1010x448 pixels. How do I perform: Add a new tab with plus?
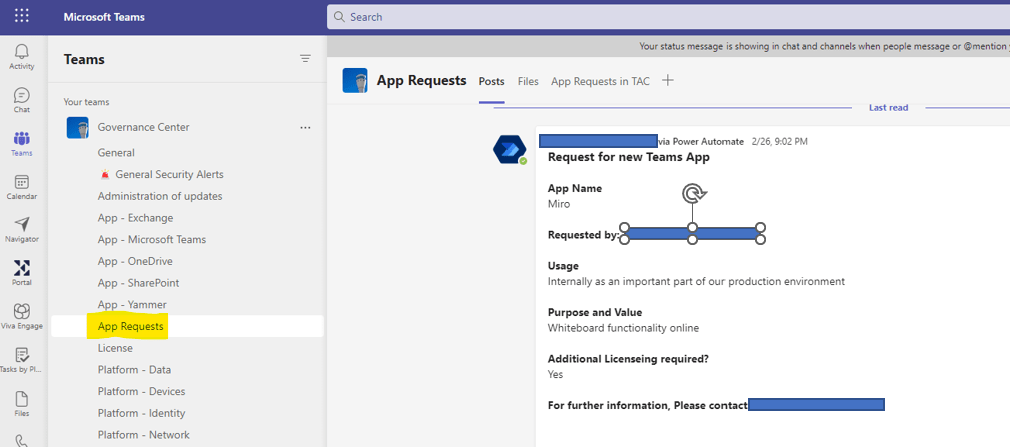[x=668, y=81]
